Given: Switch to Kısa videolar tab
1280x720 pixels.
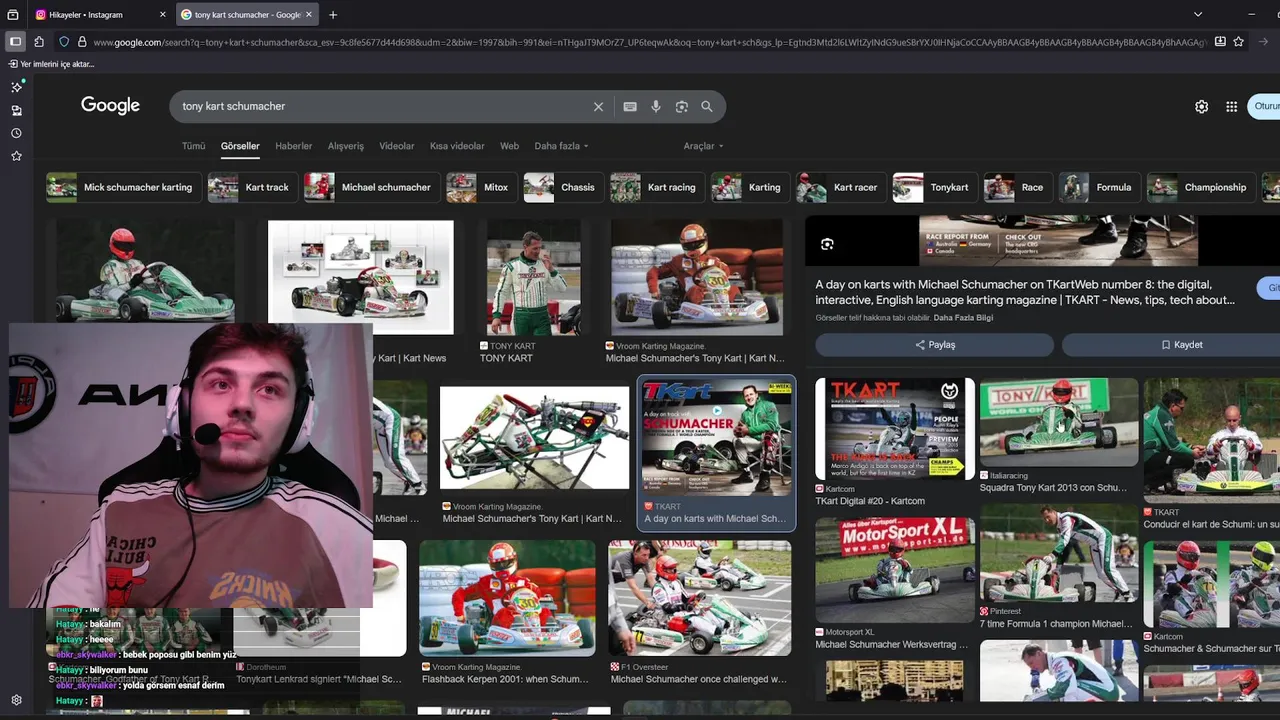Looking at the screenshot, I should (457, 146).
